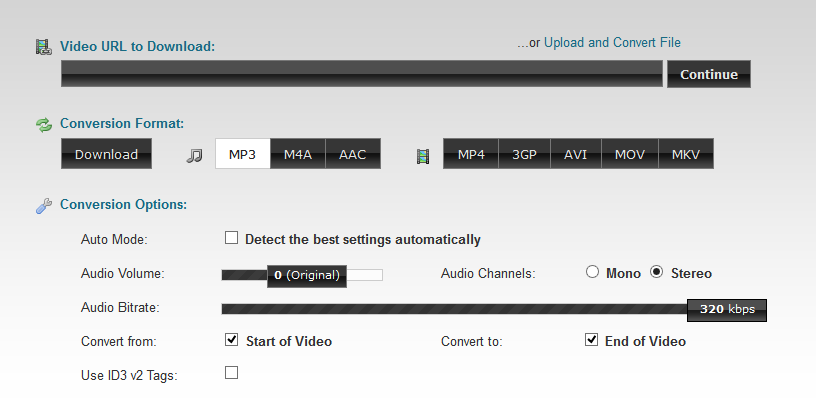Viewport: 816px width, 404px height.
Task: Click the Continue button
Action: click(709, 74)
